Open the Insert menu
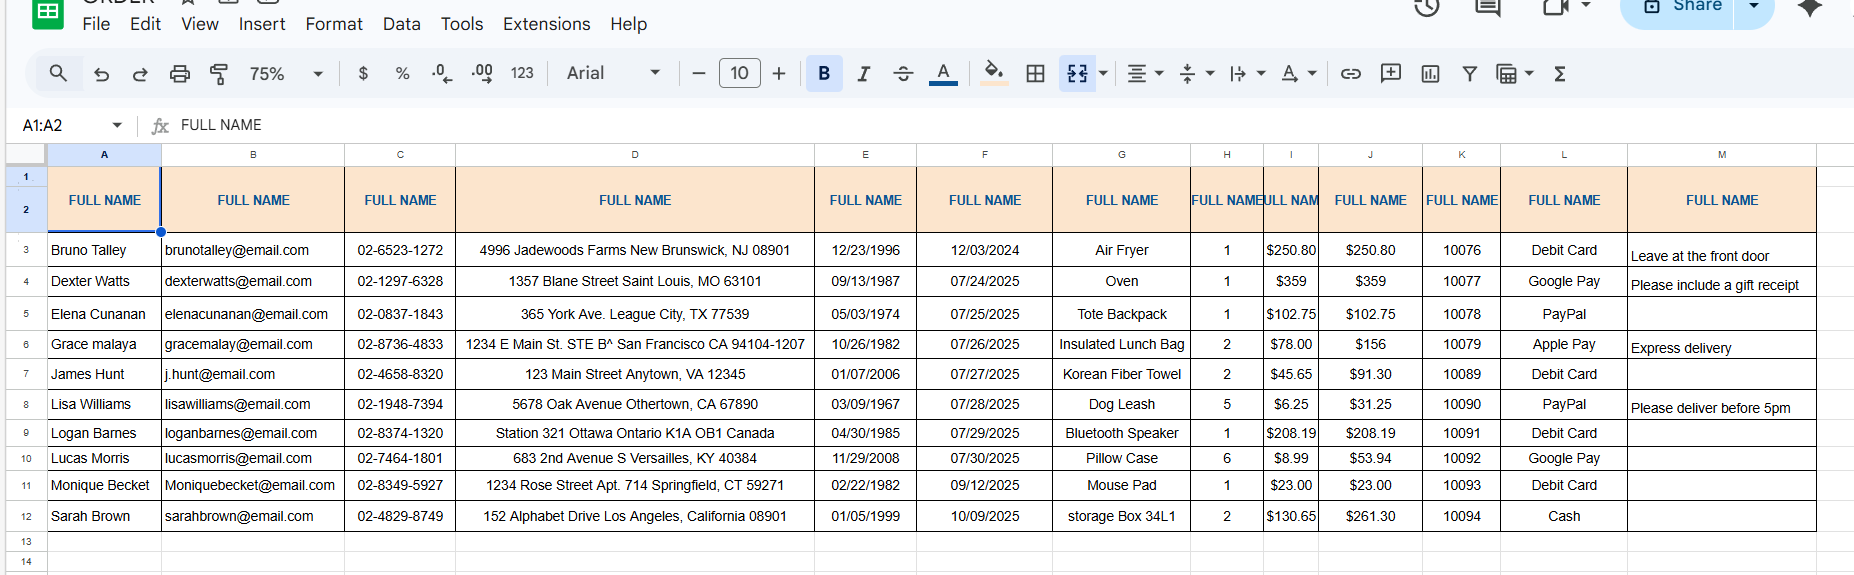Viewport: 1854px width, 575px height. tap(262, 24)
